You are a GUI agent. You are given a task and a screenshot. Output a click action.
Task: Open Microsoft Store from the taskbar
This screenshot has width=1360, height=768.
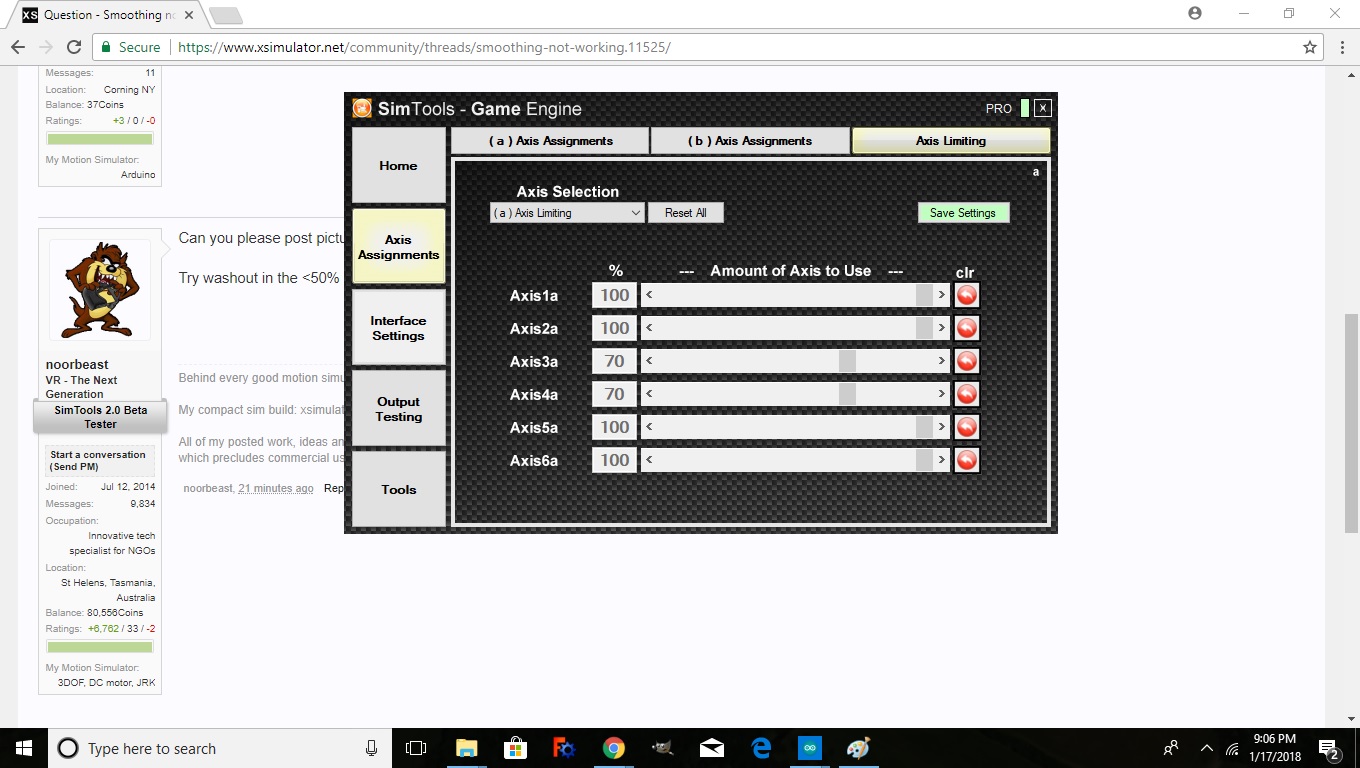(515, 748)
